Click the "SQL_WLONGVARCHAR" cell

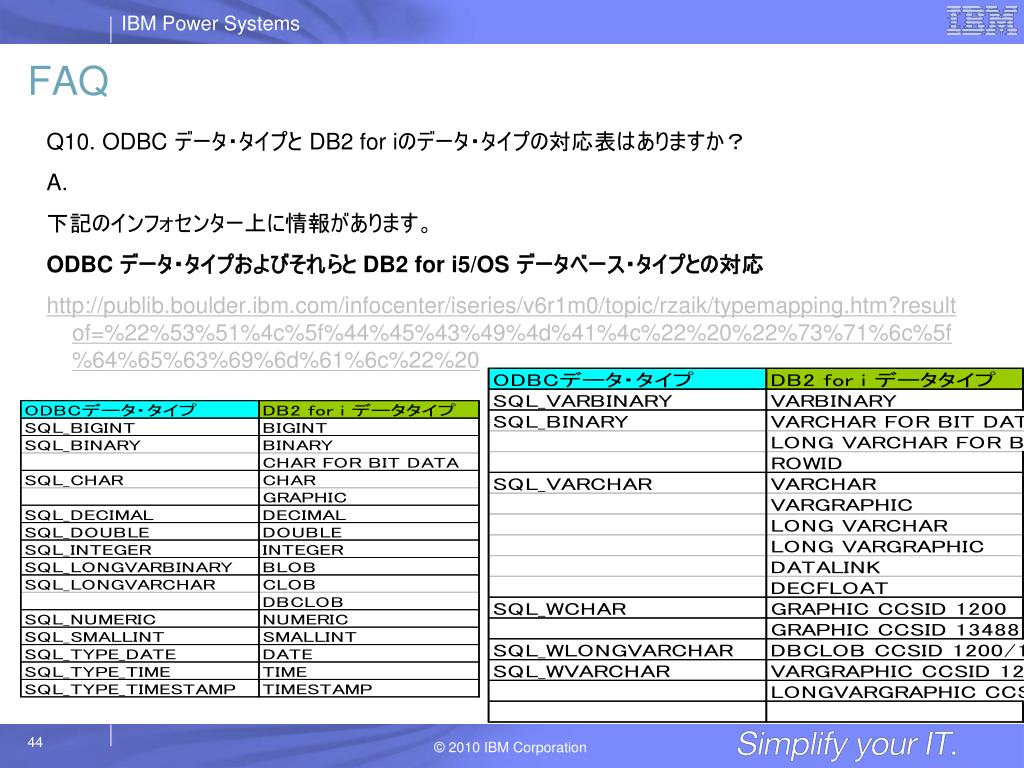tap(627, 650)
